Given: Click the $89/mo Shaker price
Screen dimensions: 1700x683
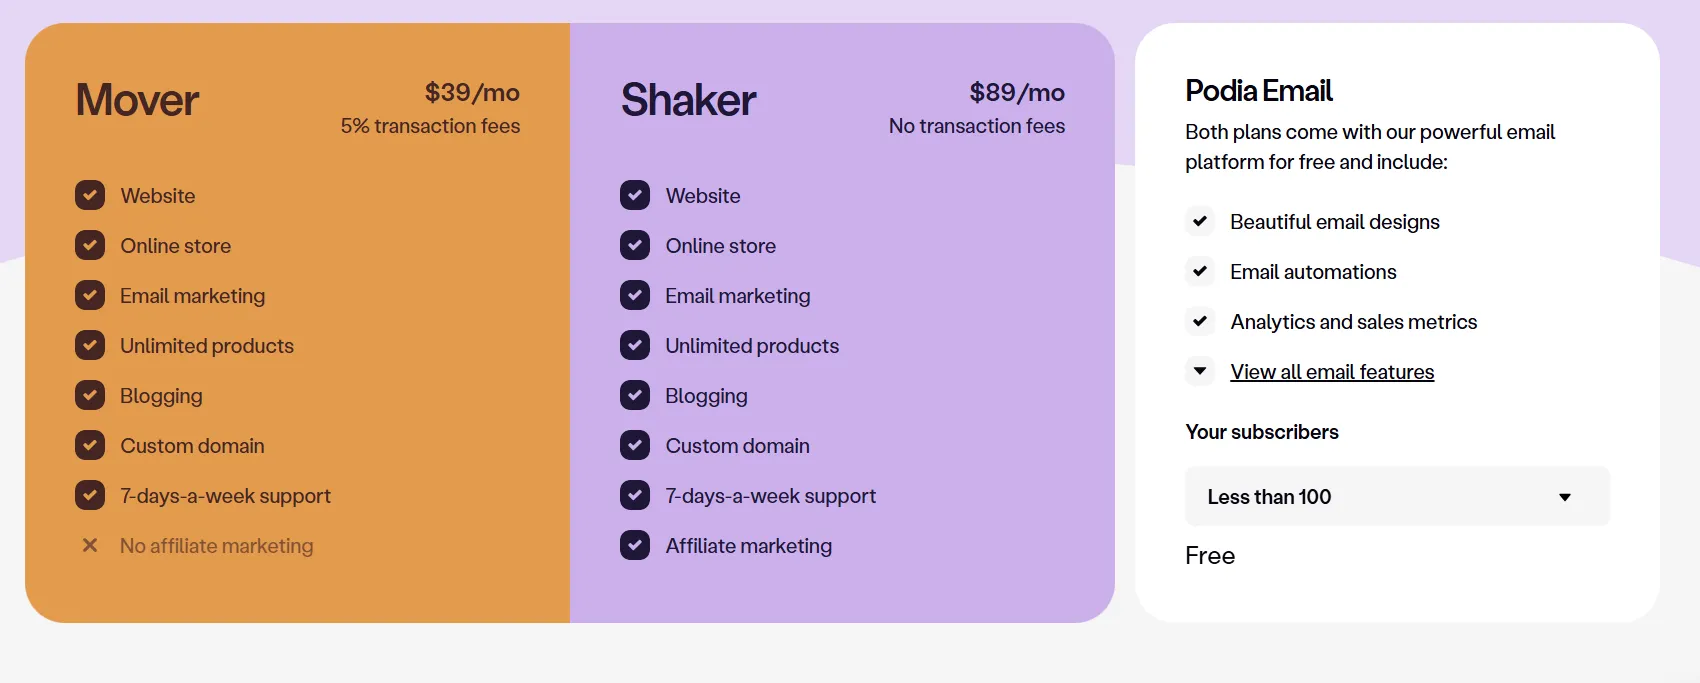Looking at the screenshot, I should pyautogui.click(x=1016, y=93).
